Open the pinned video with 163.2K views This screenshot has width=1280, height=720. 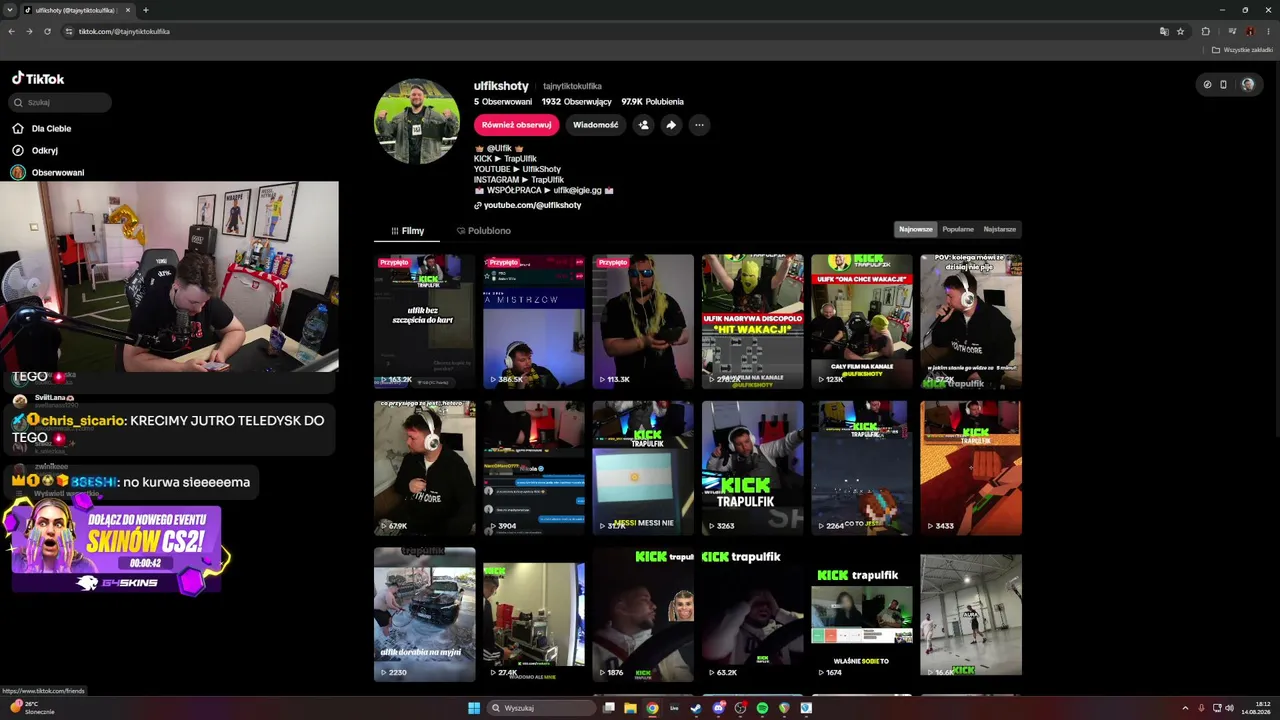point(425,321)
